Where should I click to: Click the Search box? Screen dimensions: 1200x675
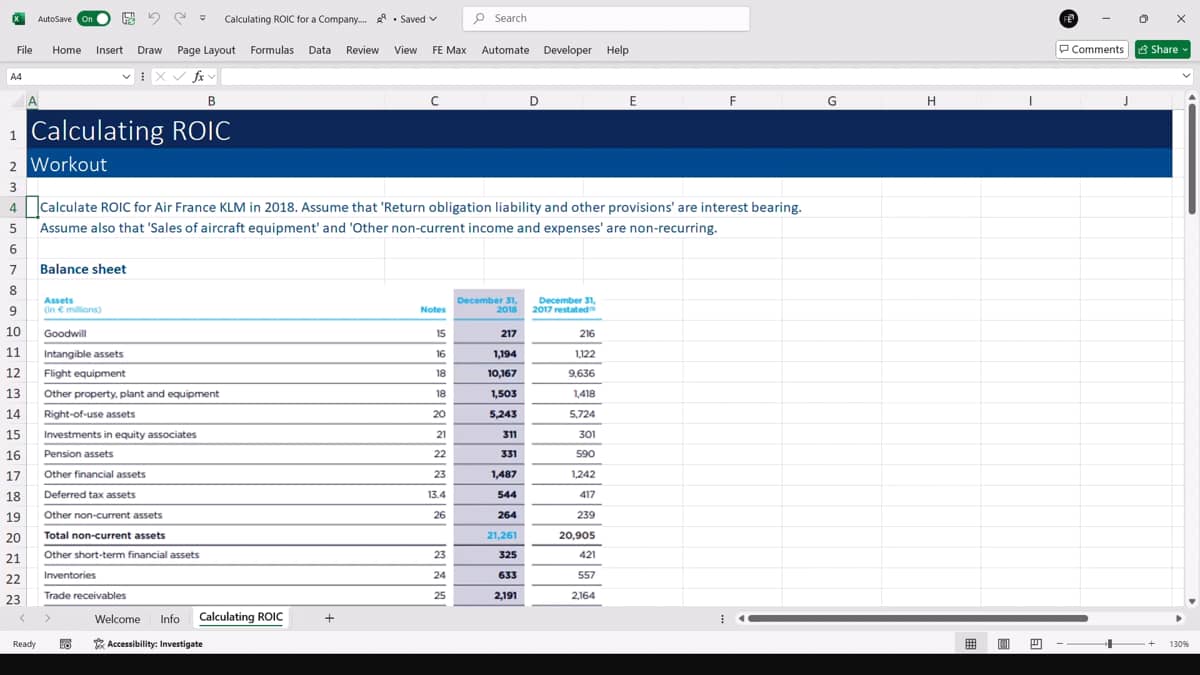pyautogui.click(x=606, y=18)
